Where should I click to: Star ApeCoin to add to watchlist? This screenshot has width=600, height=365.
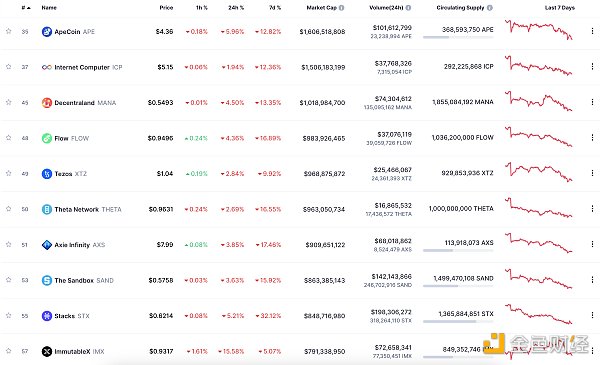click(8, 31)
